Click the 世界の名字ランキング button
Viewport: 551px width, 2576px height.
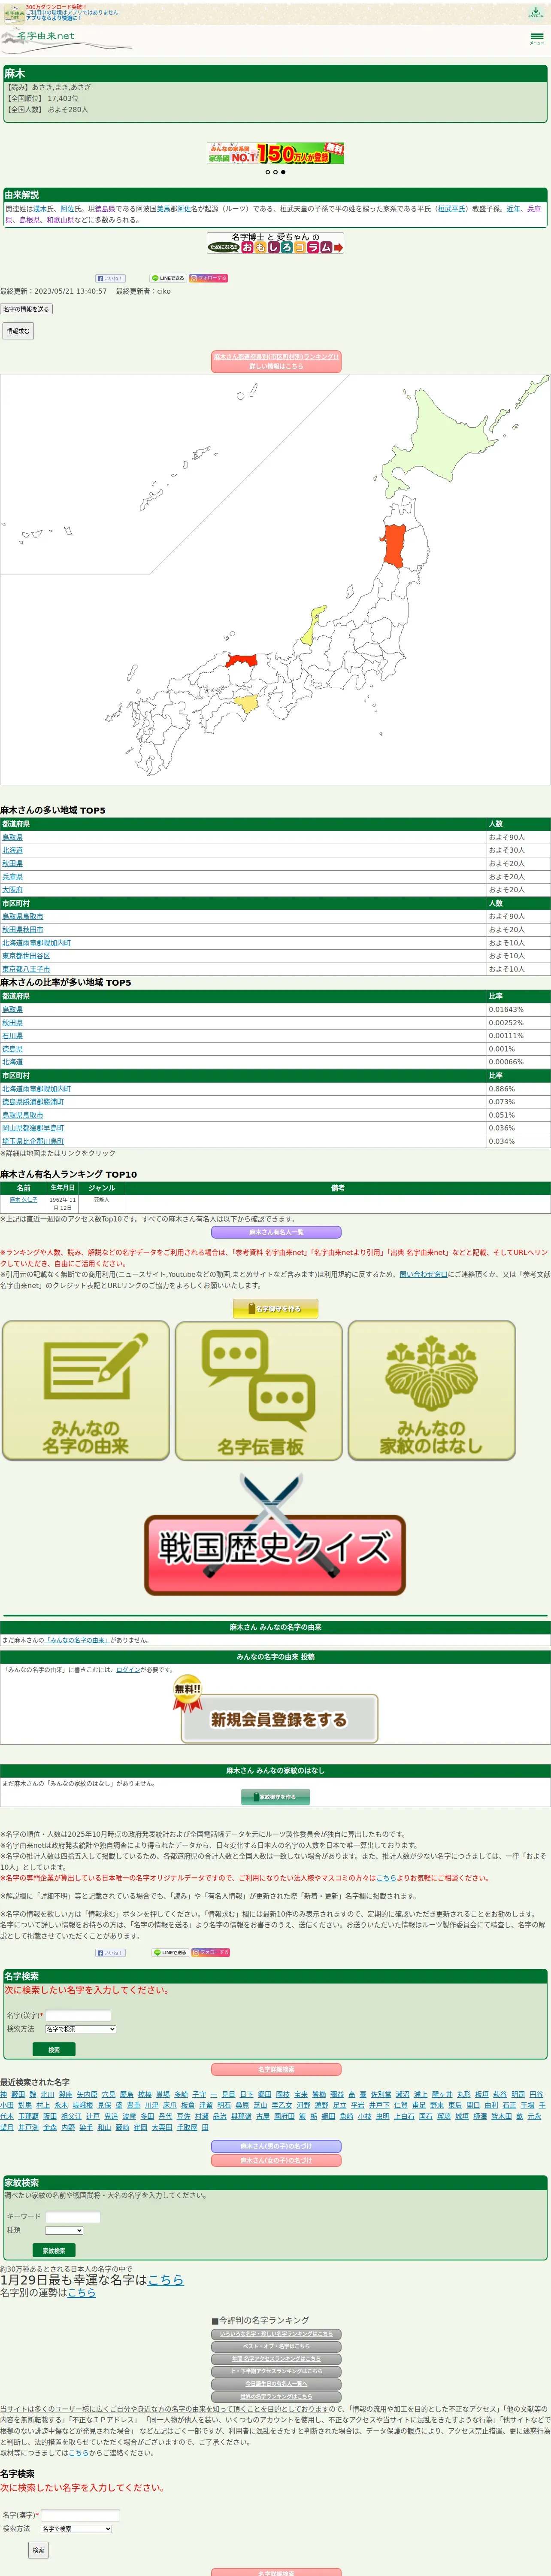(x=275, y=2396)
